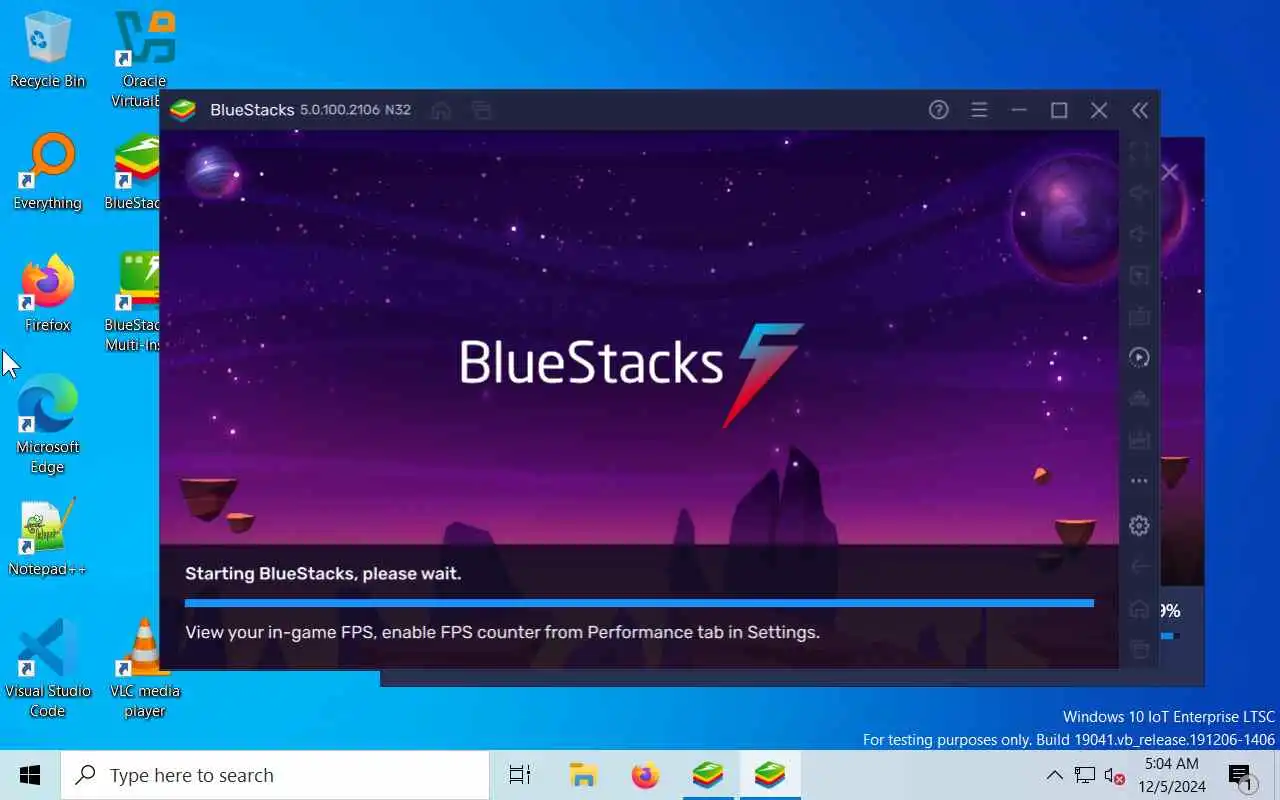Select the Recycle Bin desktop icon
Image resolution: width=1280 pixels, height=800 pixels.
(x=47, y=50)
